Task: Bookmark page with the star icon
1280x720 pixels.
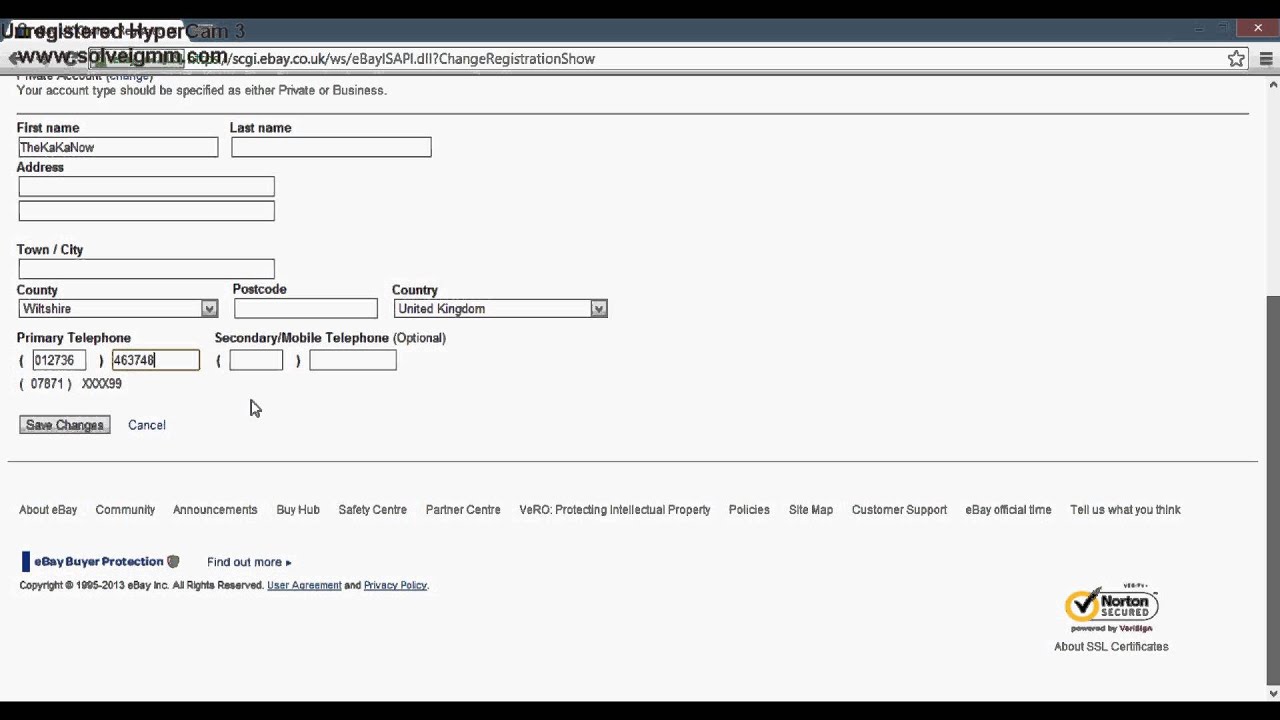Action: (1237, 59)
